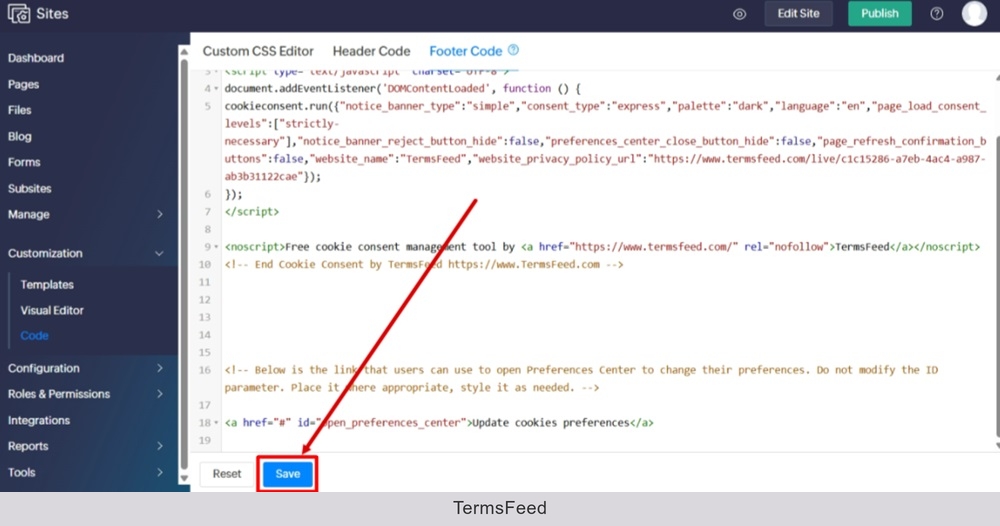The height and width of the screenshot is (526, 1000).
Task: Click line number 16 in gutter
Action: (x=205, y=370)
